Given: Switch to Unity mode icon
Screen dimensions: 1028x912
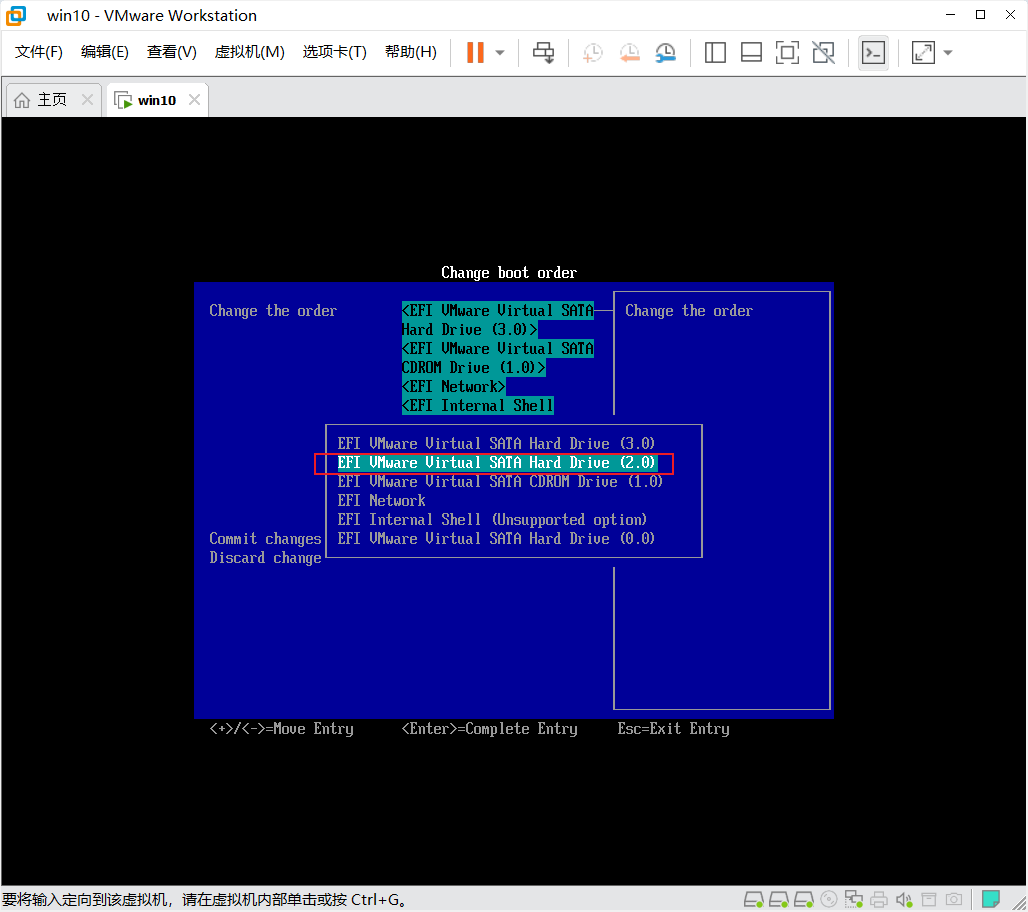Looking at the screenshot, I should pos(823,52).
